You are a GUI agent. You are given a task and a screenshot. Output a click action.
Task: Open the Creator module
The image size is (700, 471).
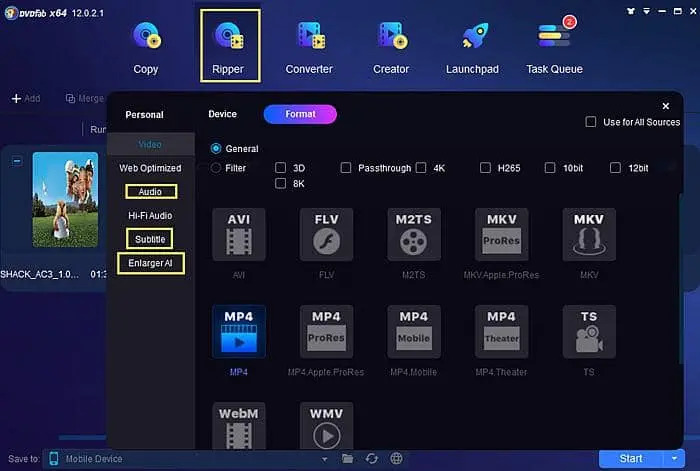pos(391,47)
